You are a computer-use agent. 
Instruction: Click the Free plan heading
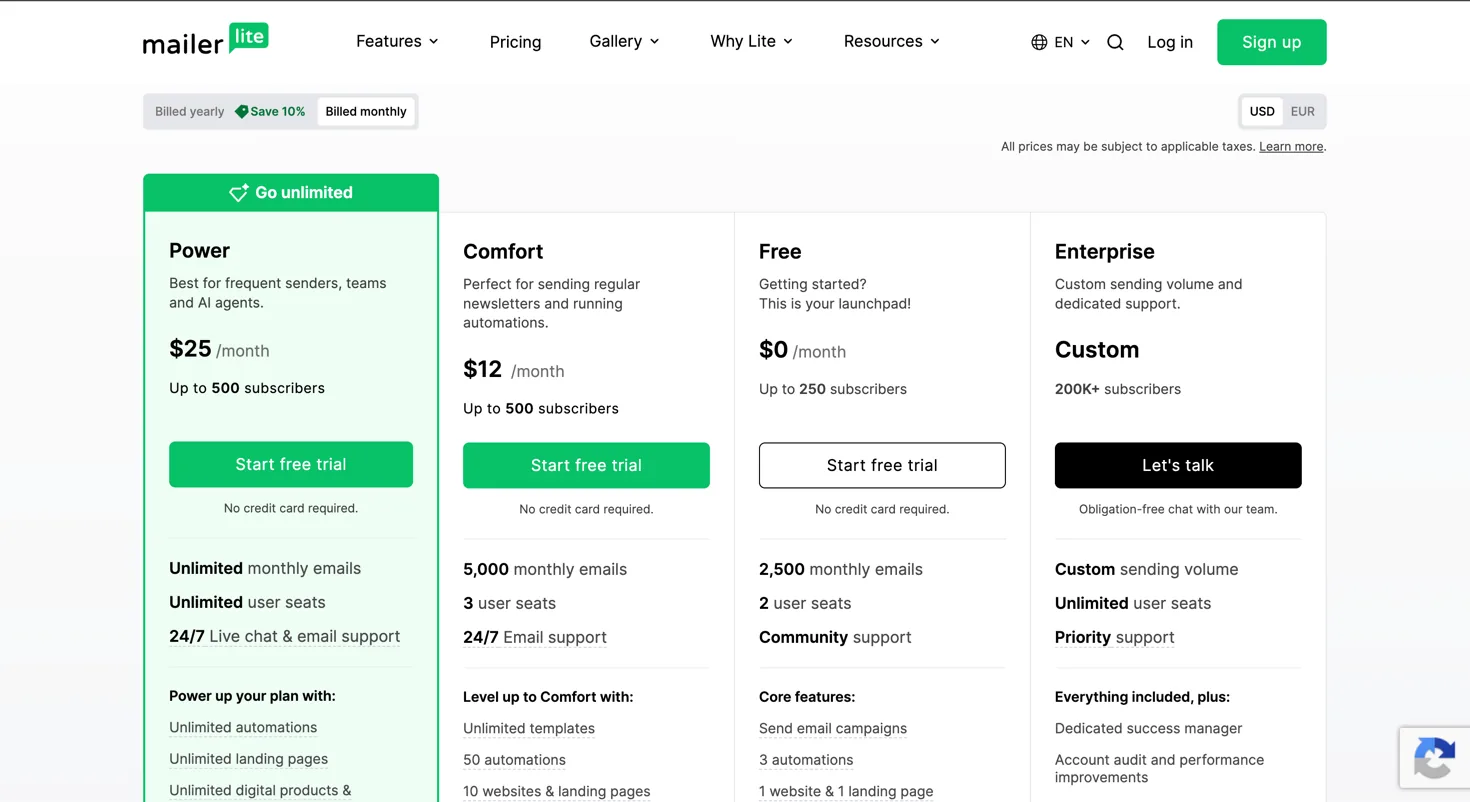click(780, 251)
